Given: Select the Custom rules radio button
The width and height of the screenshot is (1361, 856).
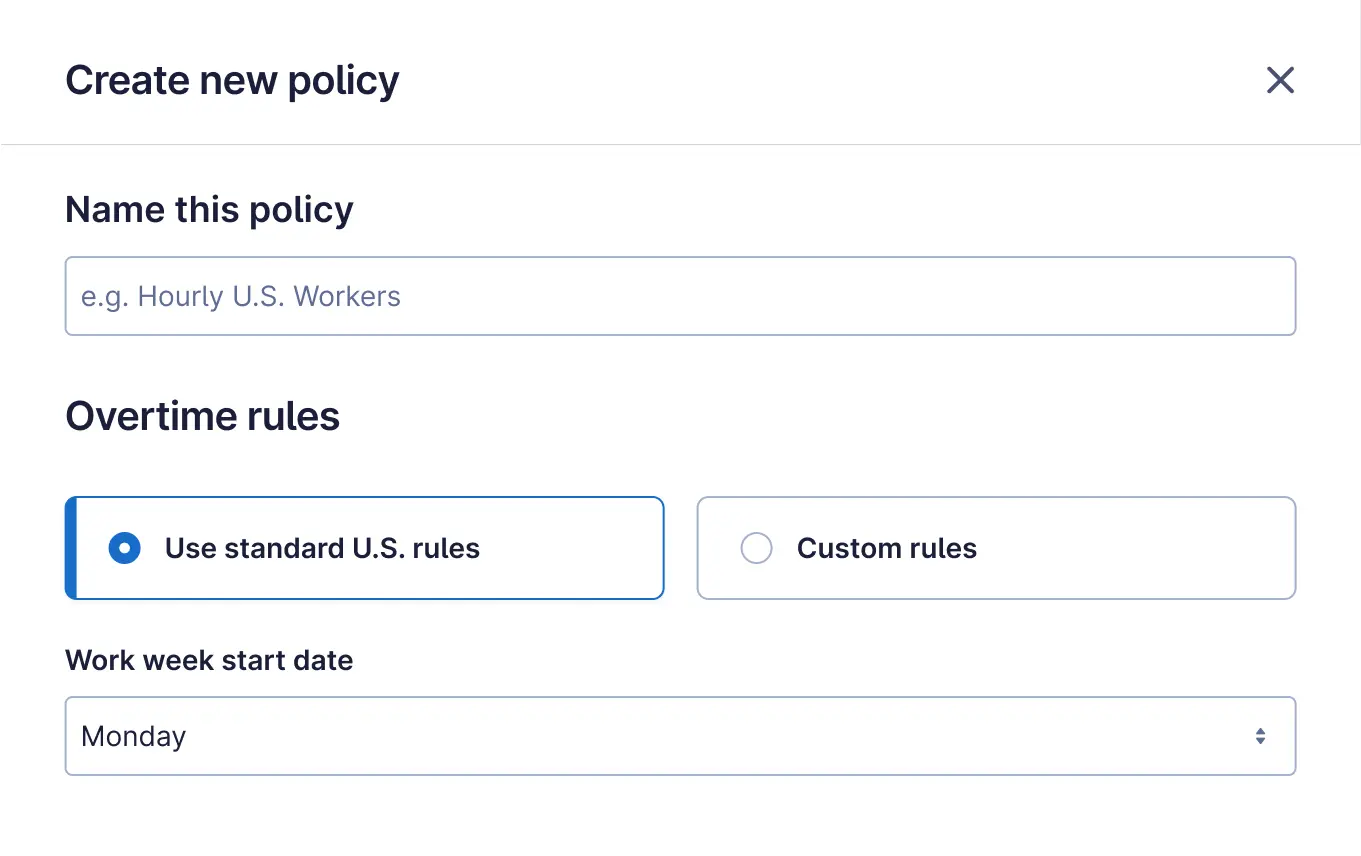Looking at the screenshot, I should [x=756, y=548].
